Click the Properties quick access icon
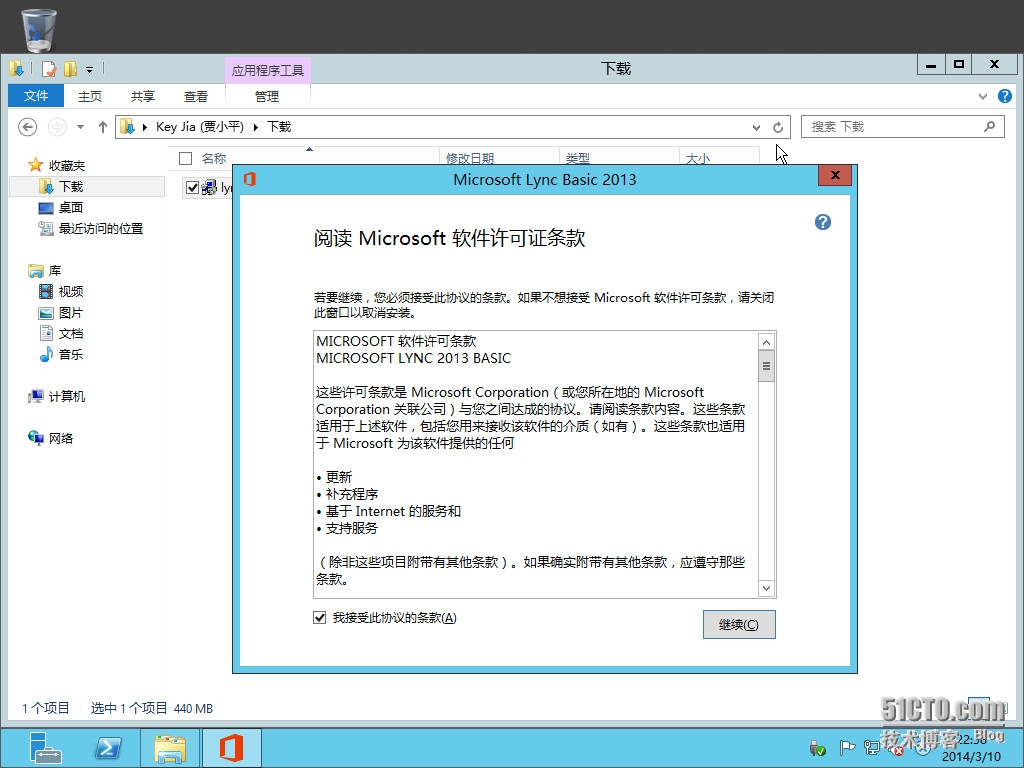Screen dimensions: 1024x768 click(50, 69)
